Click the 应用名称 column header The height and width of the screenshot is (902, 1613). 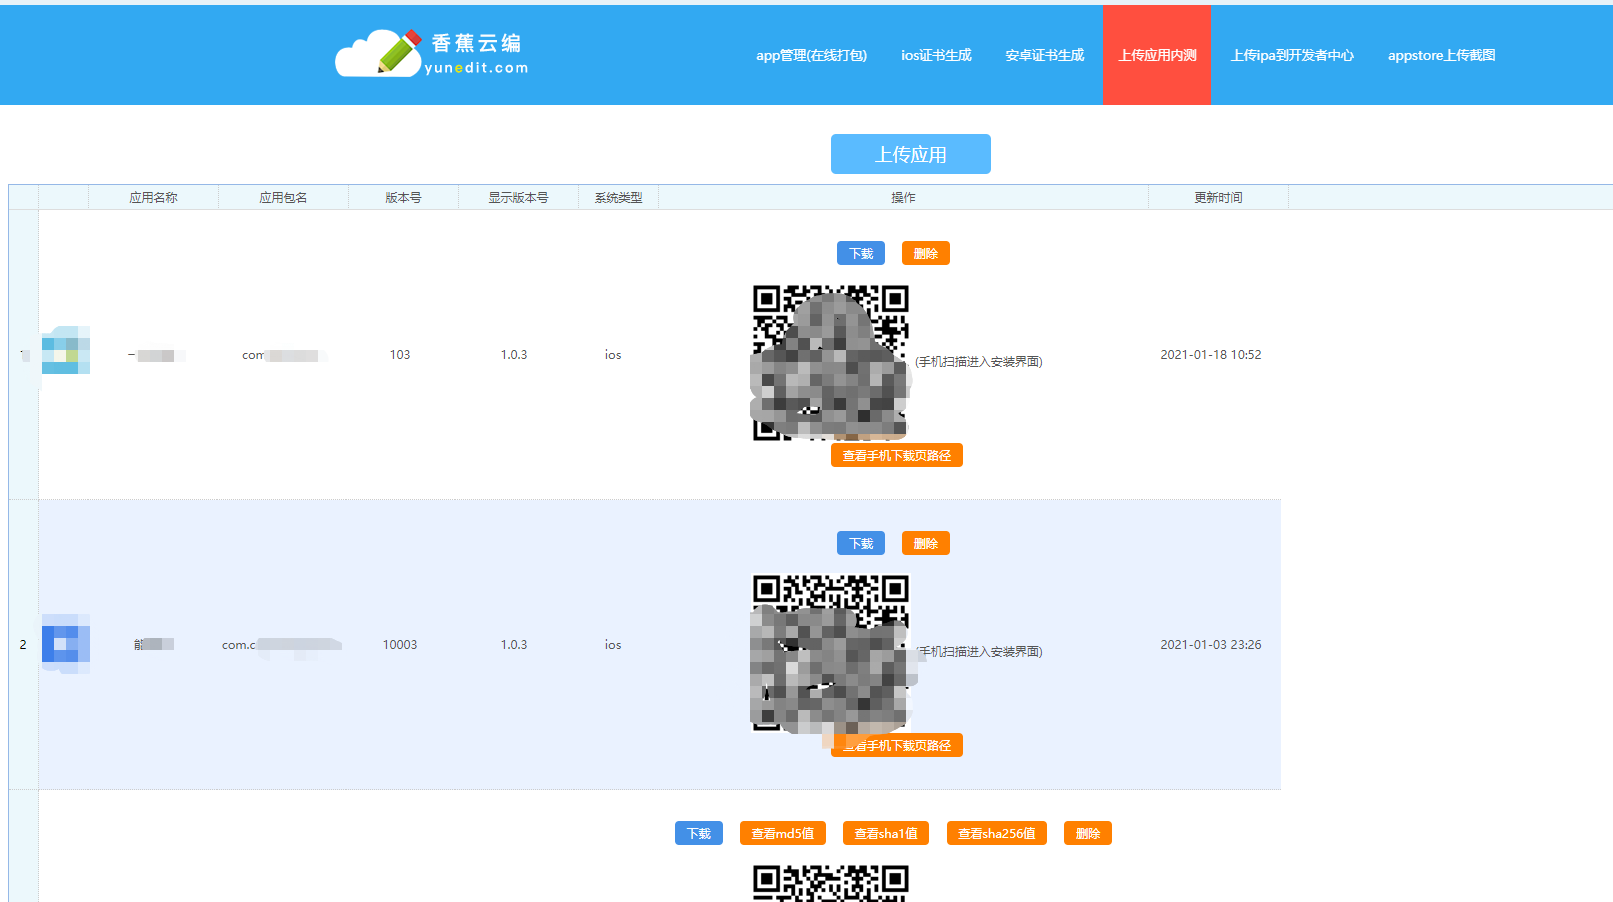point(153,197)
